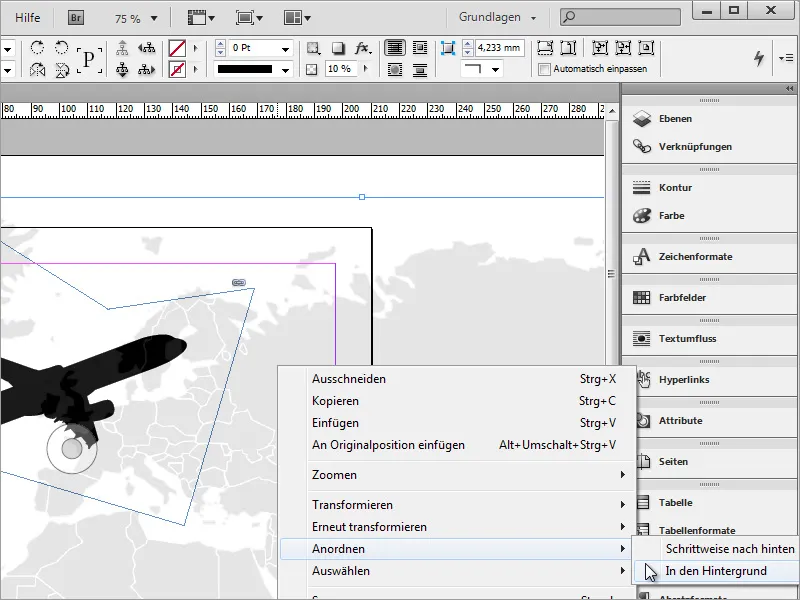The width and height of the screenshot is (800, 600).
Task: Open the Verknüpfungen links panel
Action: click(x=694, y=146)
